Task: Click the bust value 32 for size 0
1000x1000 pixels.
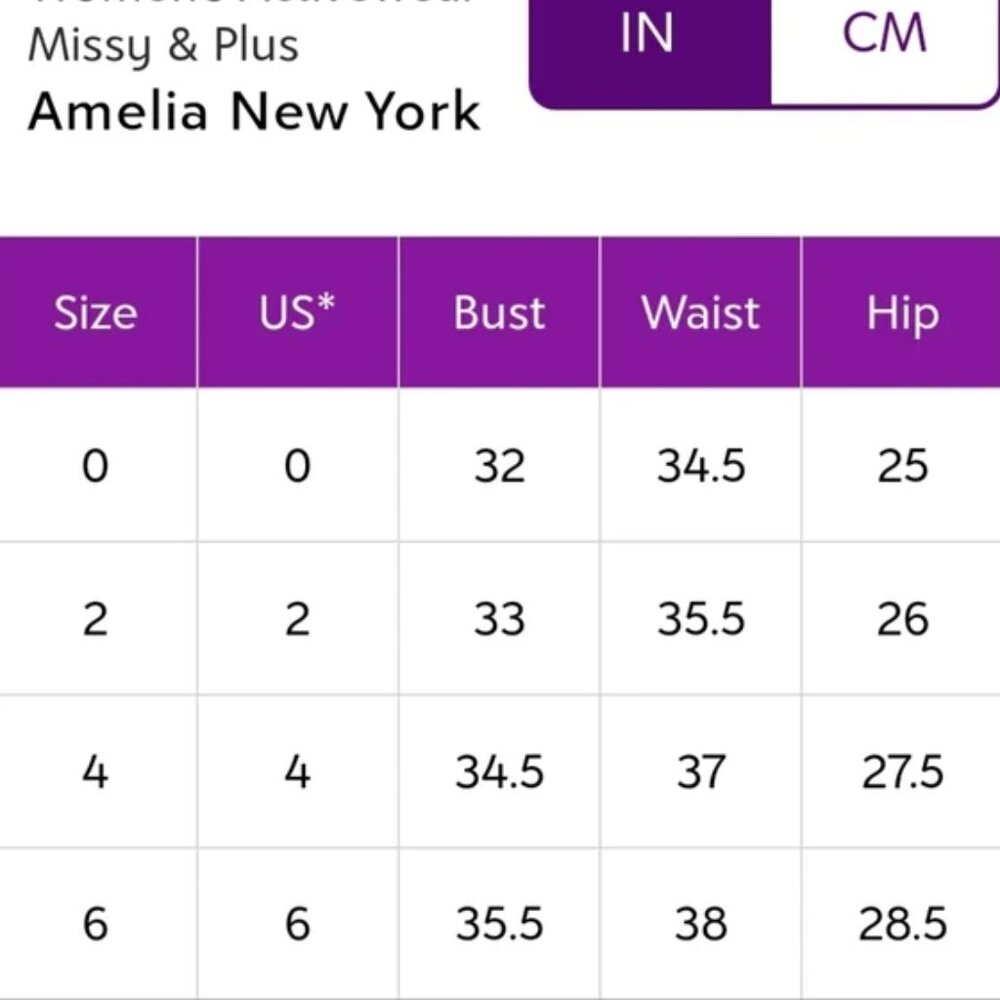Action: (x=499, y=465)
